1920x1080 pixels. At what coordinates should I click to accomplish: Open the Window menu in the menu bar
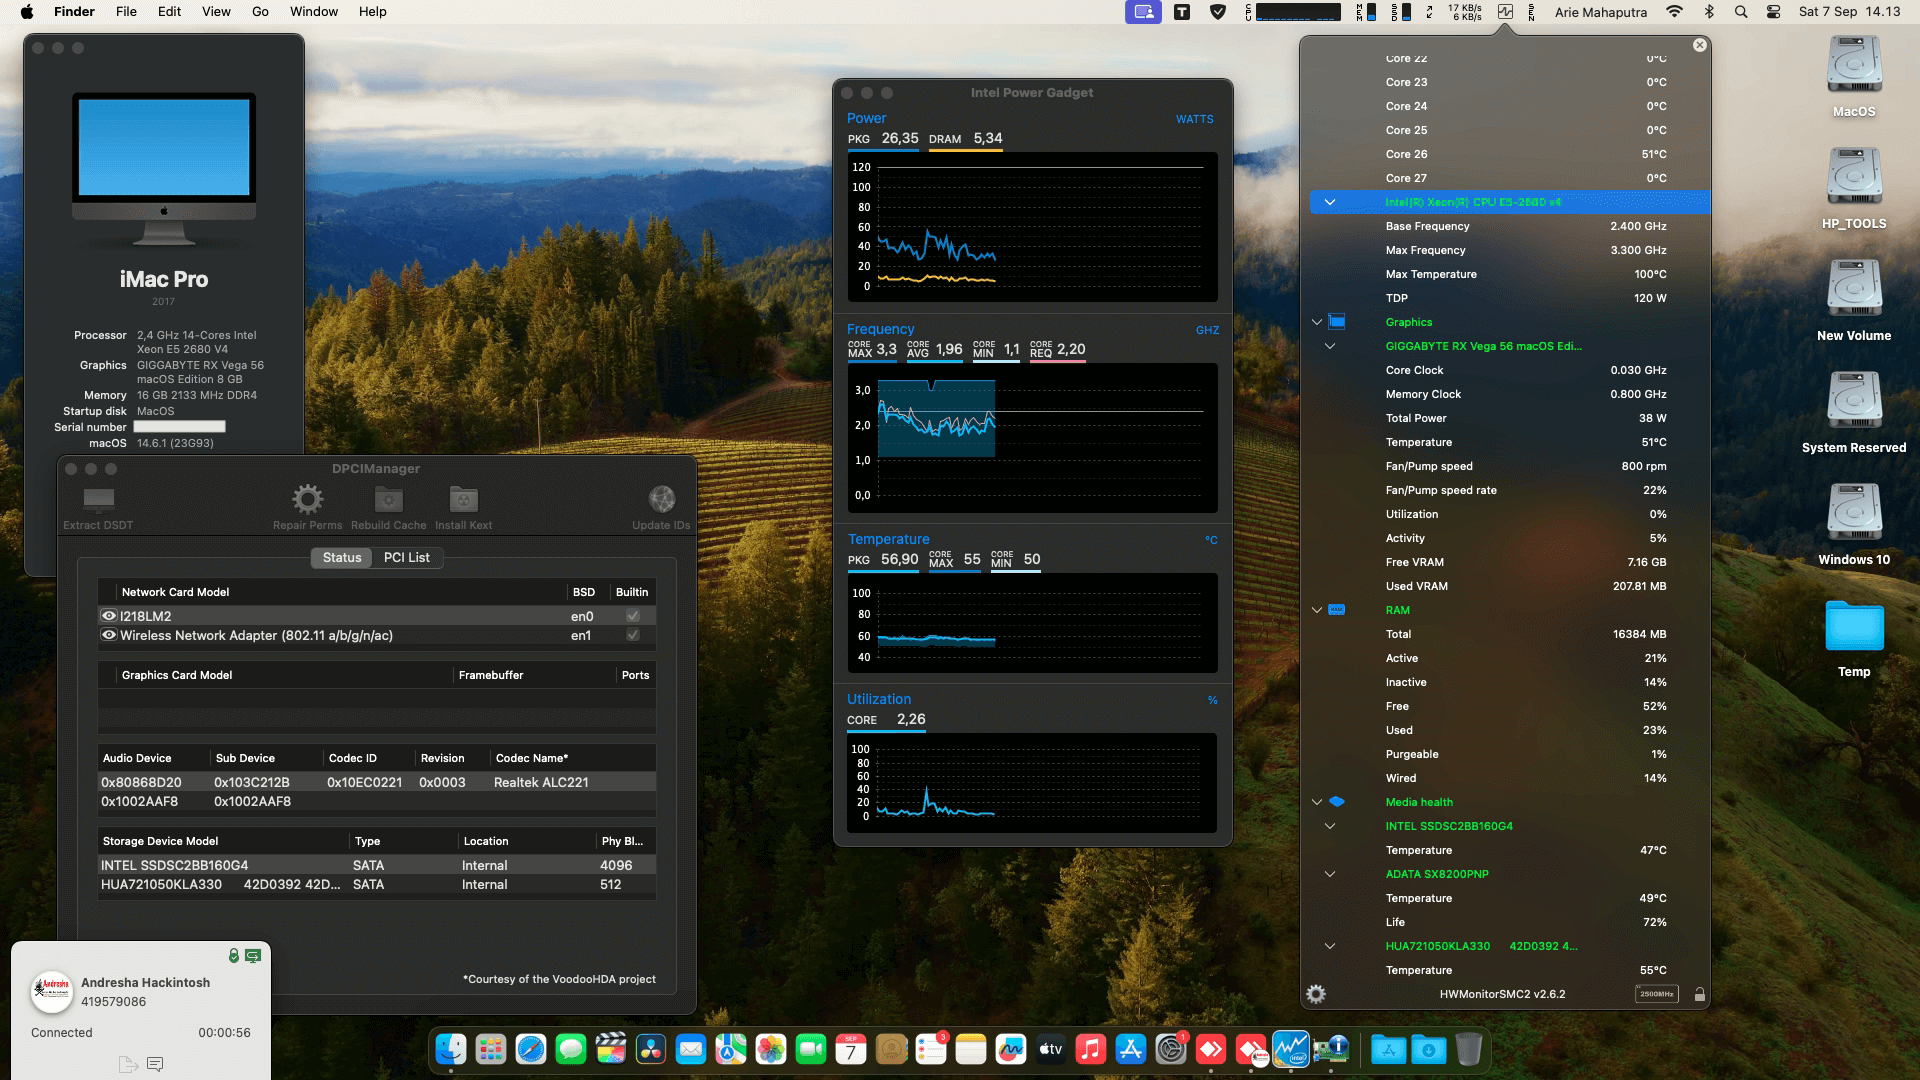(313, 11)
